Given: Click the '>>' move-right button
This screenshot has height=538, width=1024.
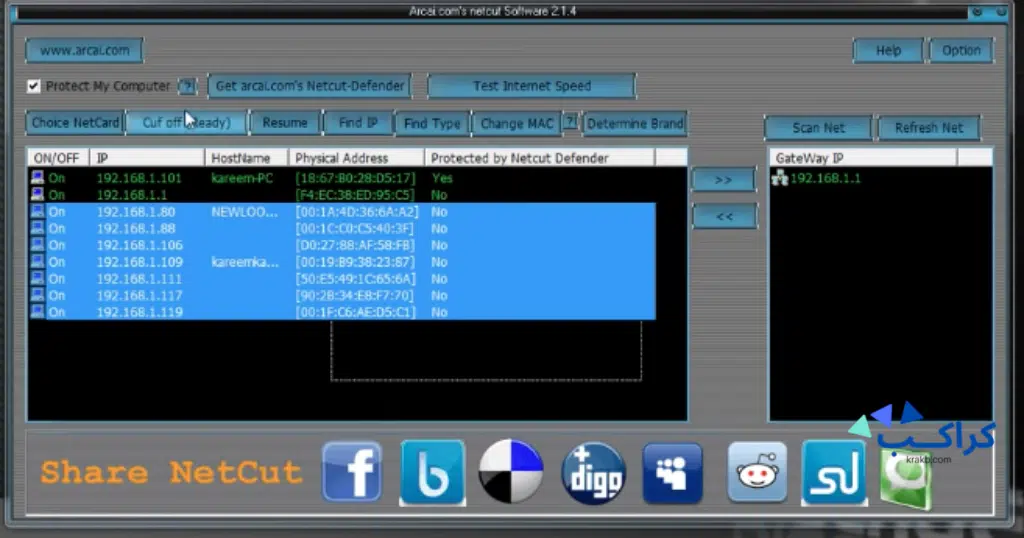Looking at the screenshot, I should tap(724, 180).
